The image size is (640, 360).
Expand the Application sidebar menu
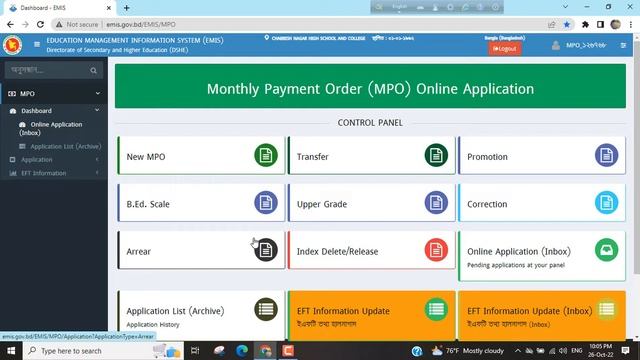coord(54,160)
